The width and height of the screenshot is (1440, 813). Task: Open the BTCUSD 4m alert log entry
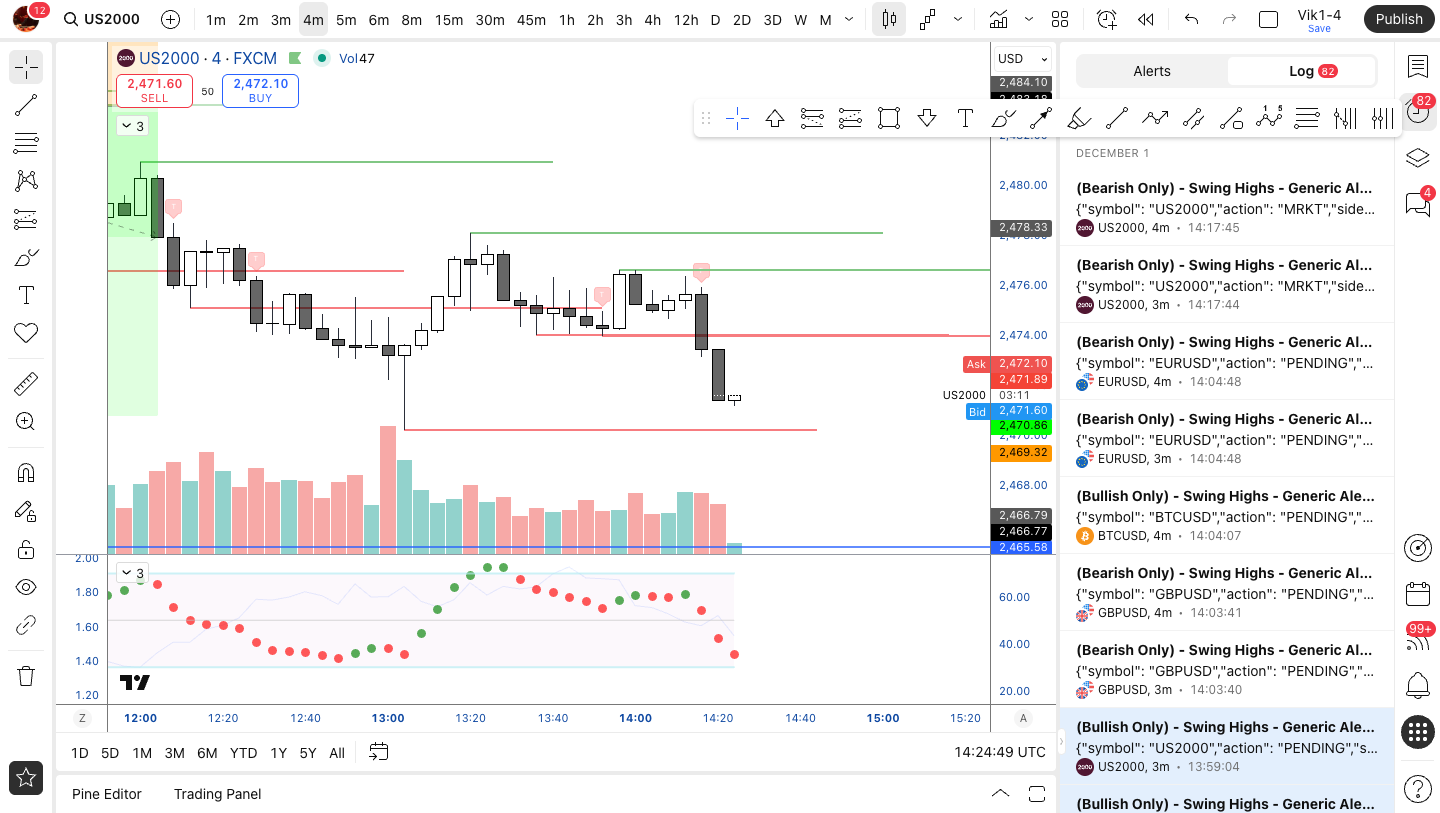tap(1226, 516)
